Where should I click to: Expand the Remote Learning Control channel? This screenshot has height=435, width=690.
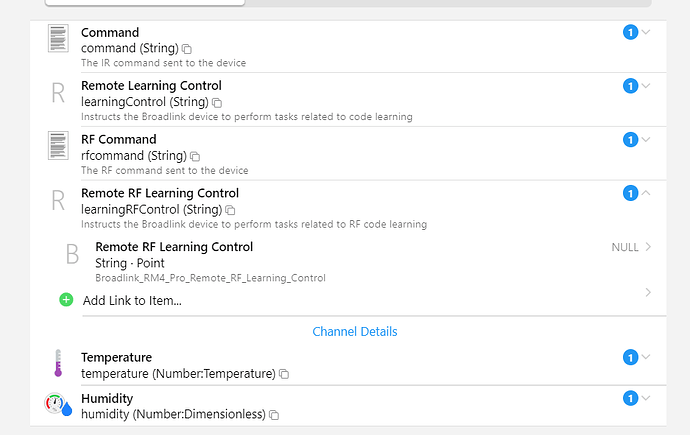(646, 86)
